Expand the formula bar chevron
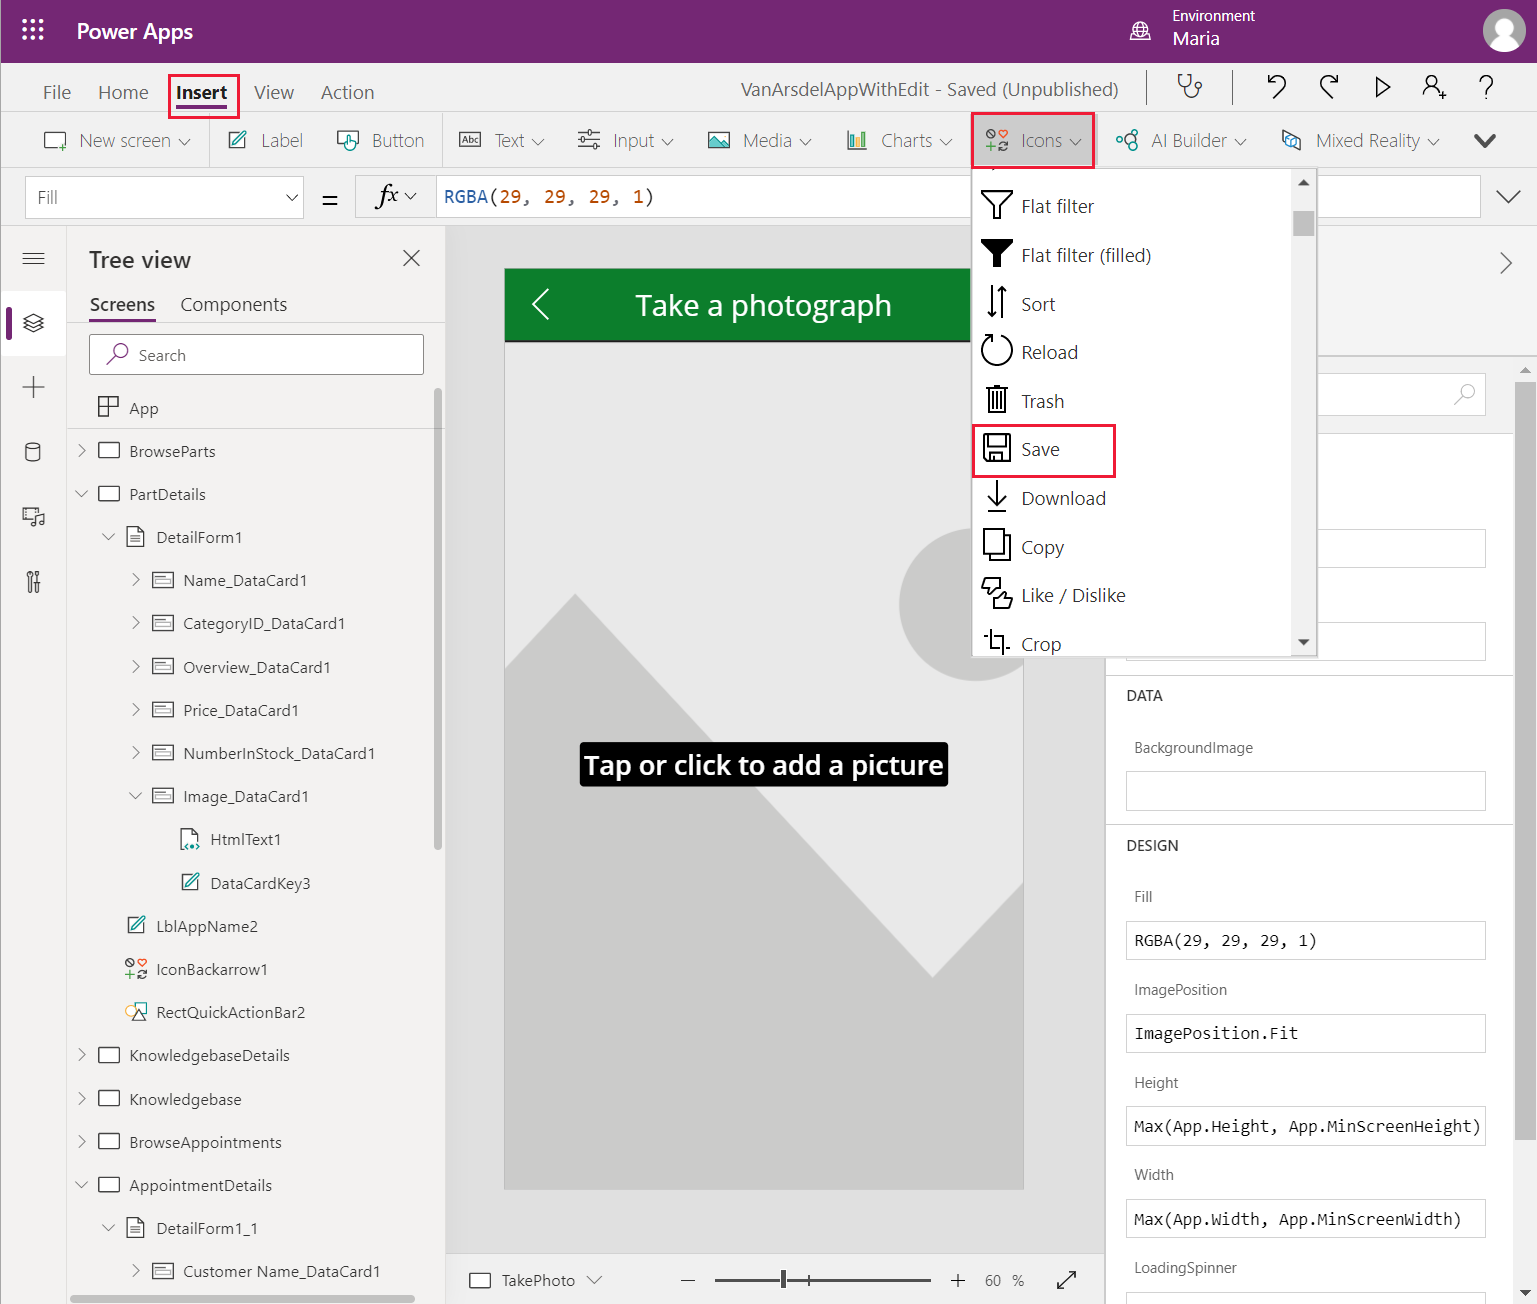The height and width of the screenshot is (1304, 1537). coord(1508,196)
